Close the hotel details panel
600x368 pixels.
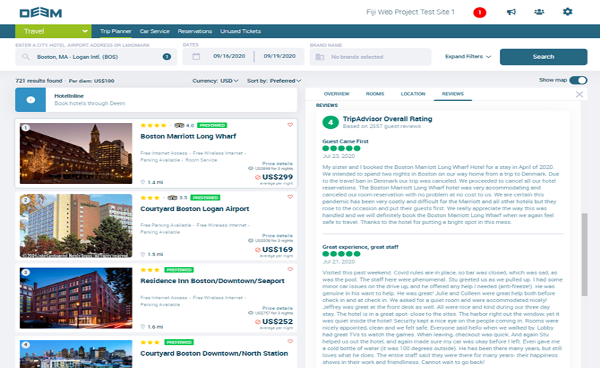[579, 94]
